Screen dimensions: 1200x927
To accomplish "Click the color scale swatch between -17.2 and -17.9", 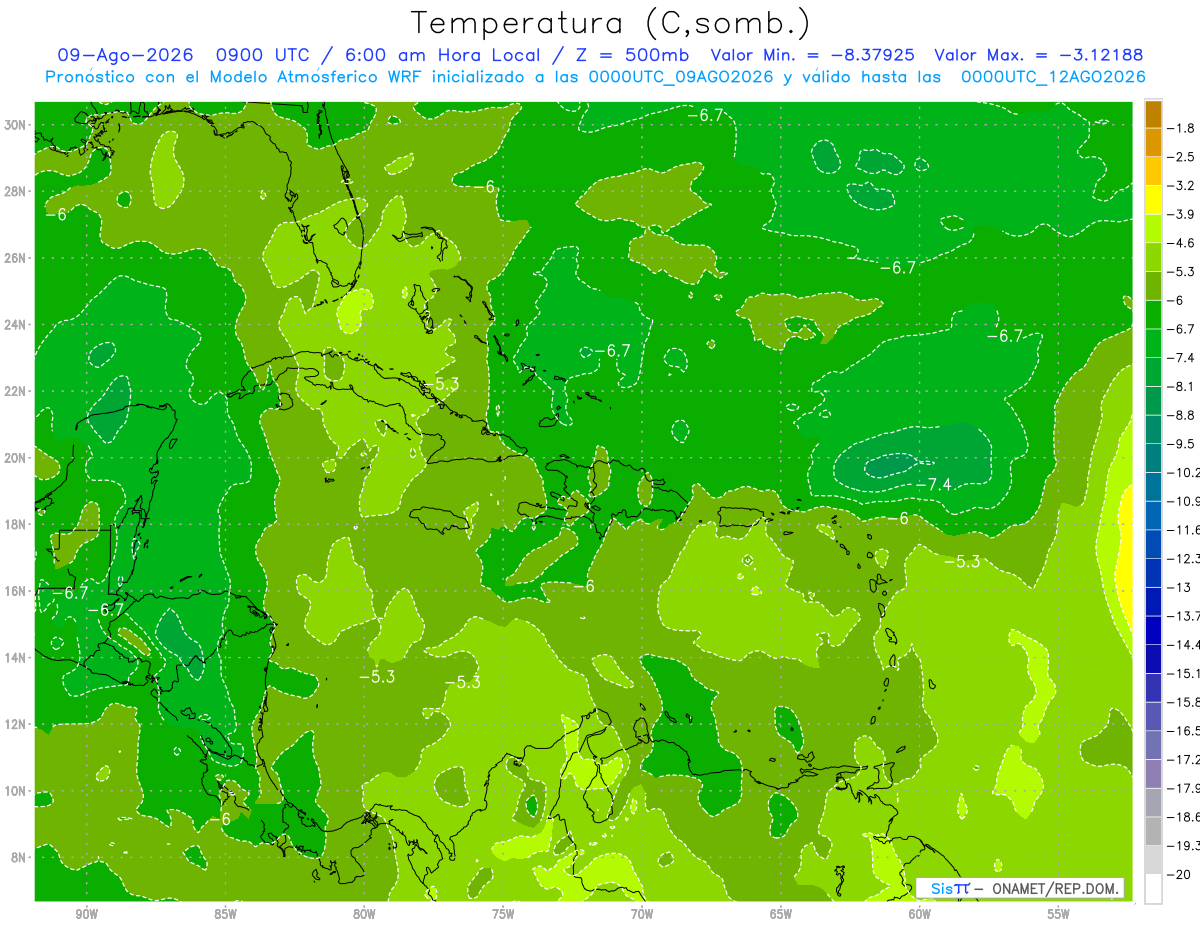I will 1154,773.
